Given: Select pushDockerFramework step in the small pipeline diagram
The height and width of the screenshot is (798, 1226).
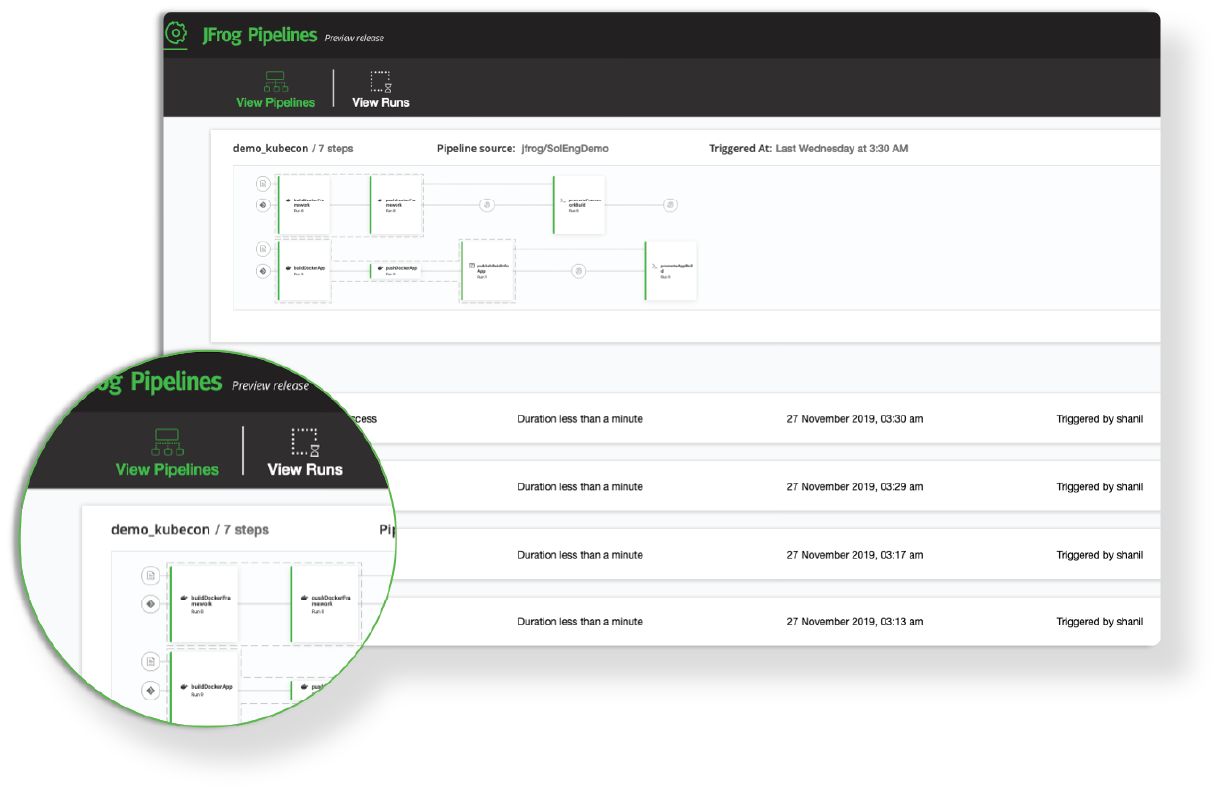Looking at the screenshot, I should [x=397, y=205].
